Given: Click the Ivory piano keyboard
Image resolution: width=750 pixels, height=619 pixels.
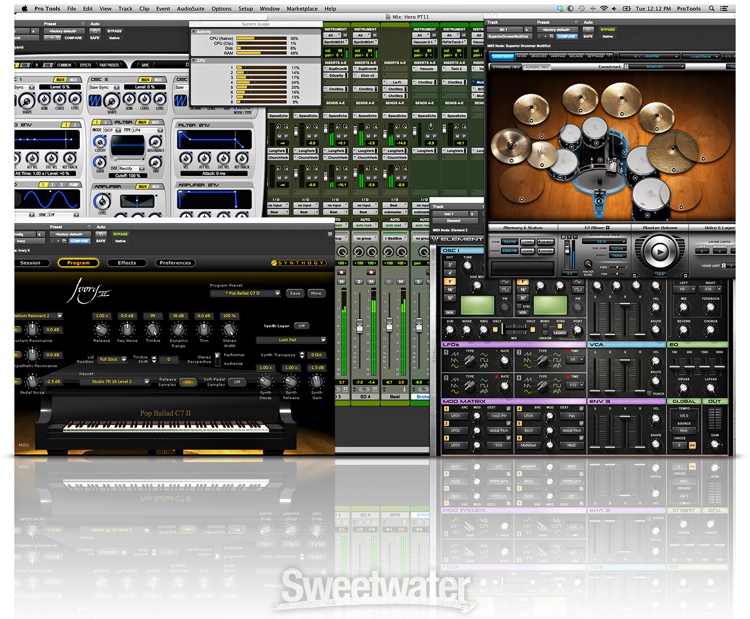Looking at the screenshot, I should 166,427.
